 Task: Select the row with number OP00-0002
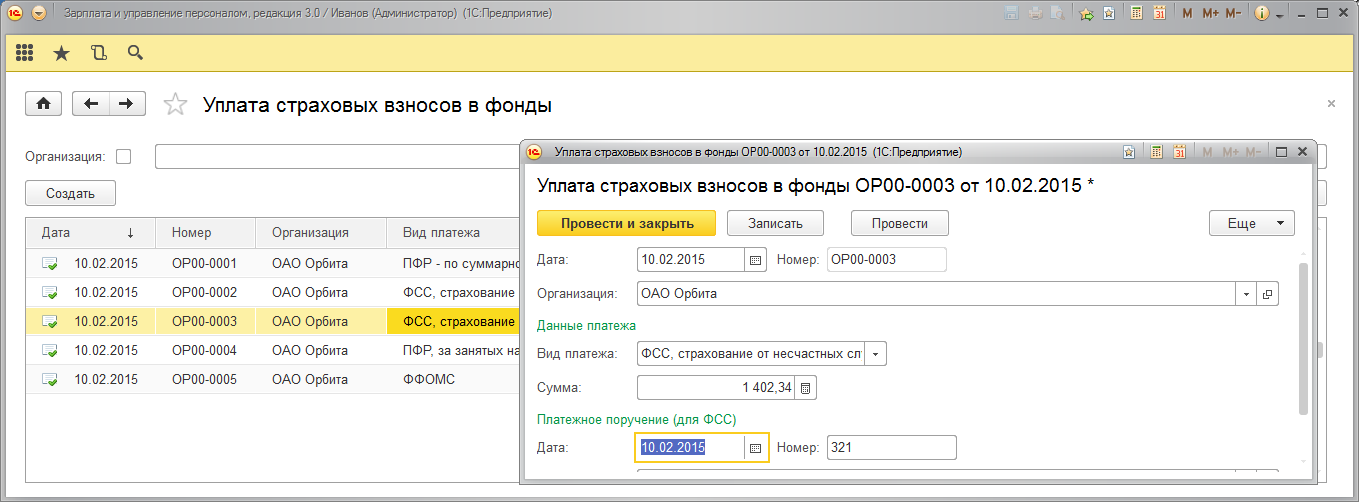273,293
